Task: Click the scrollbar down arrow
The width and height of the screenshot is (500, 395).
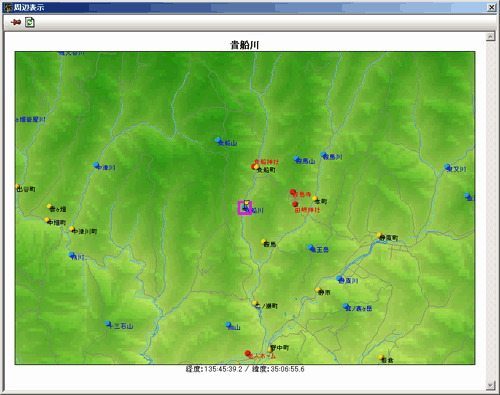Action: [490, 385]
